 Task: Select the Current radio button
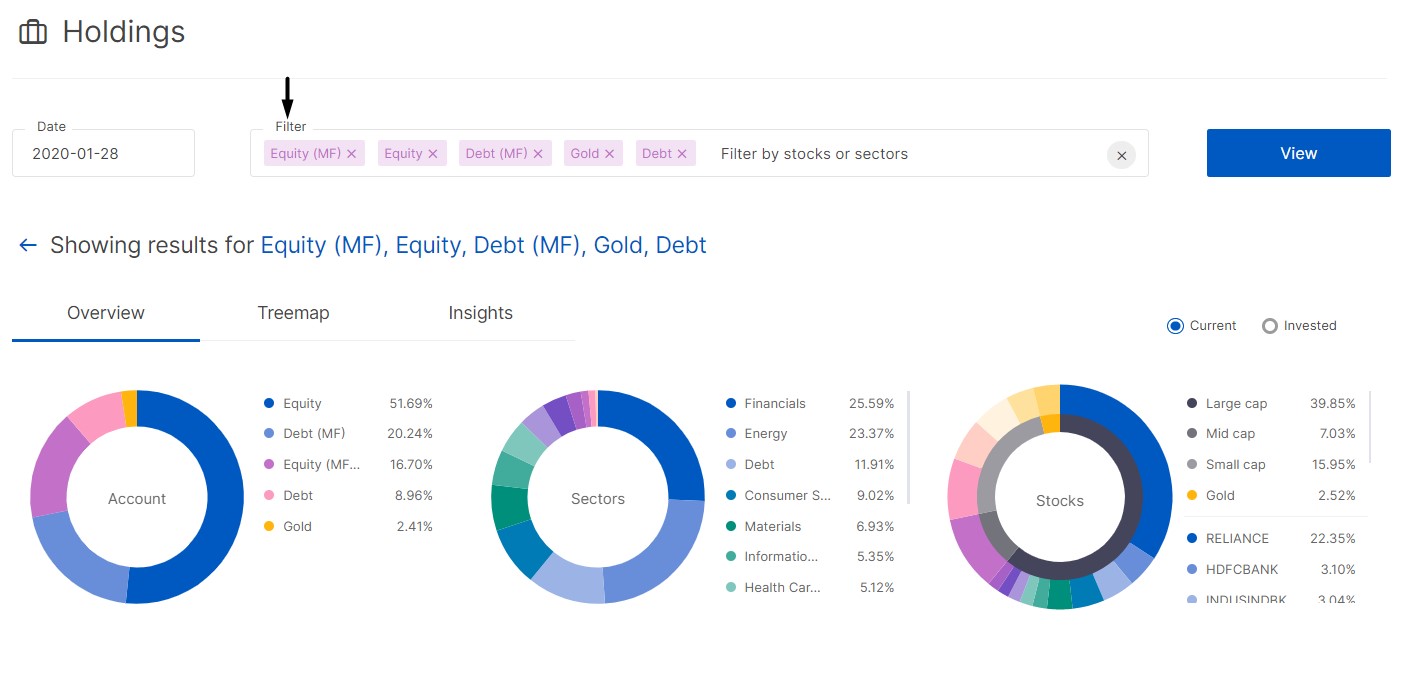point(1175,326)
